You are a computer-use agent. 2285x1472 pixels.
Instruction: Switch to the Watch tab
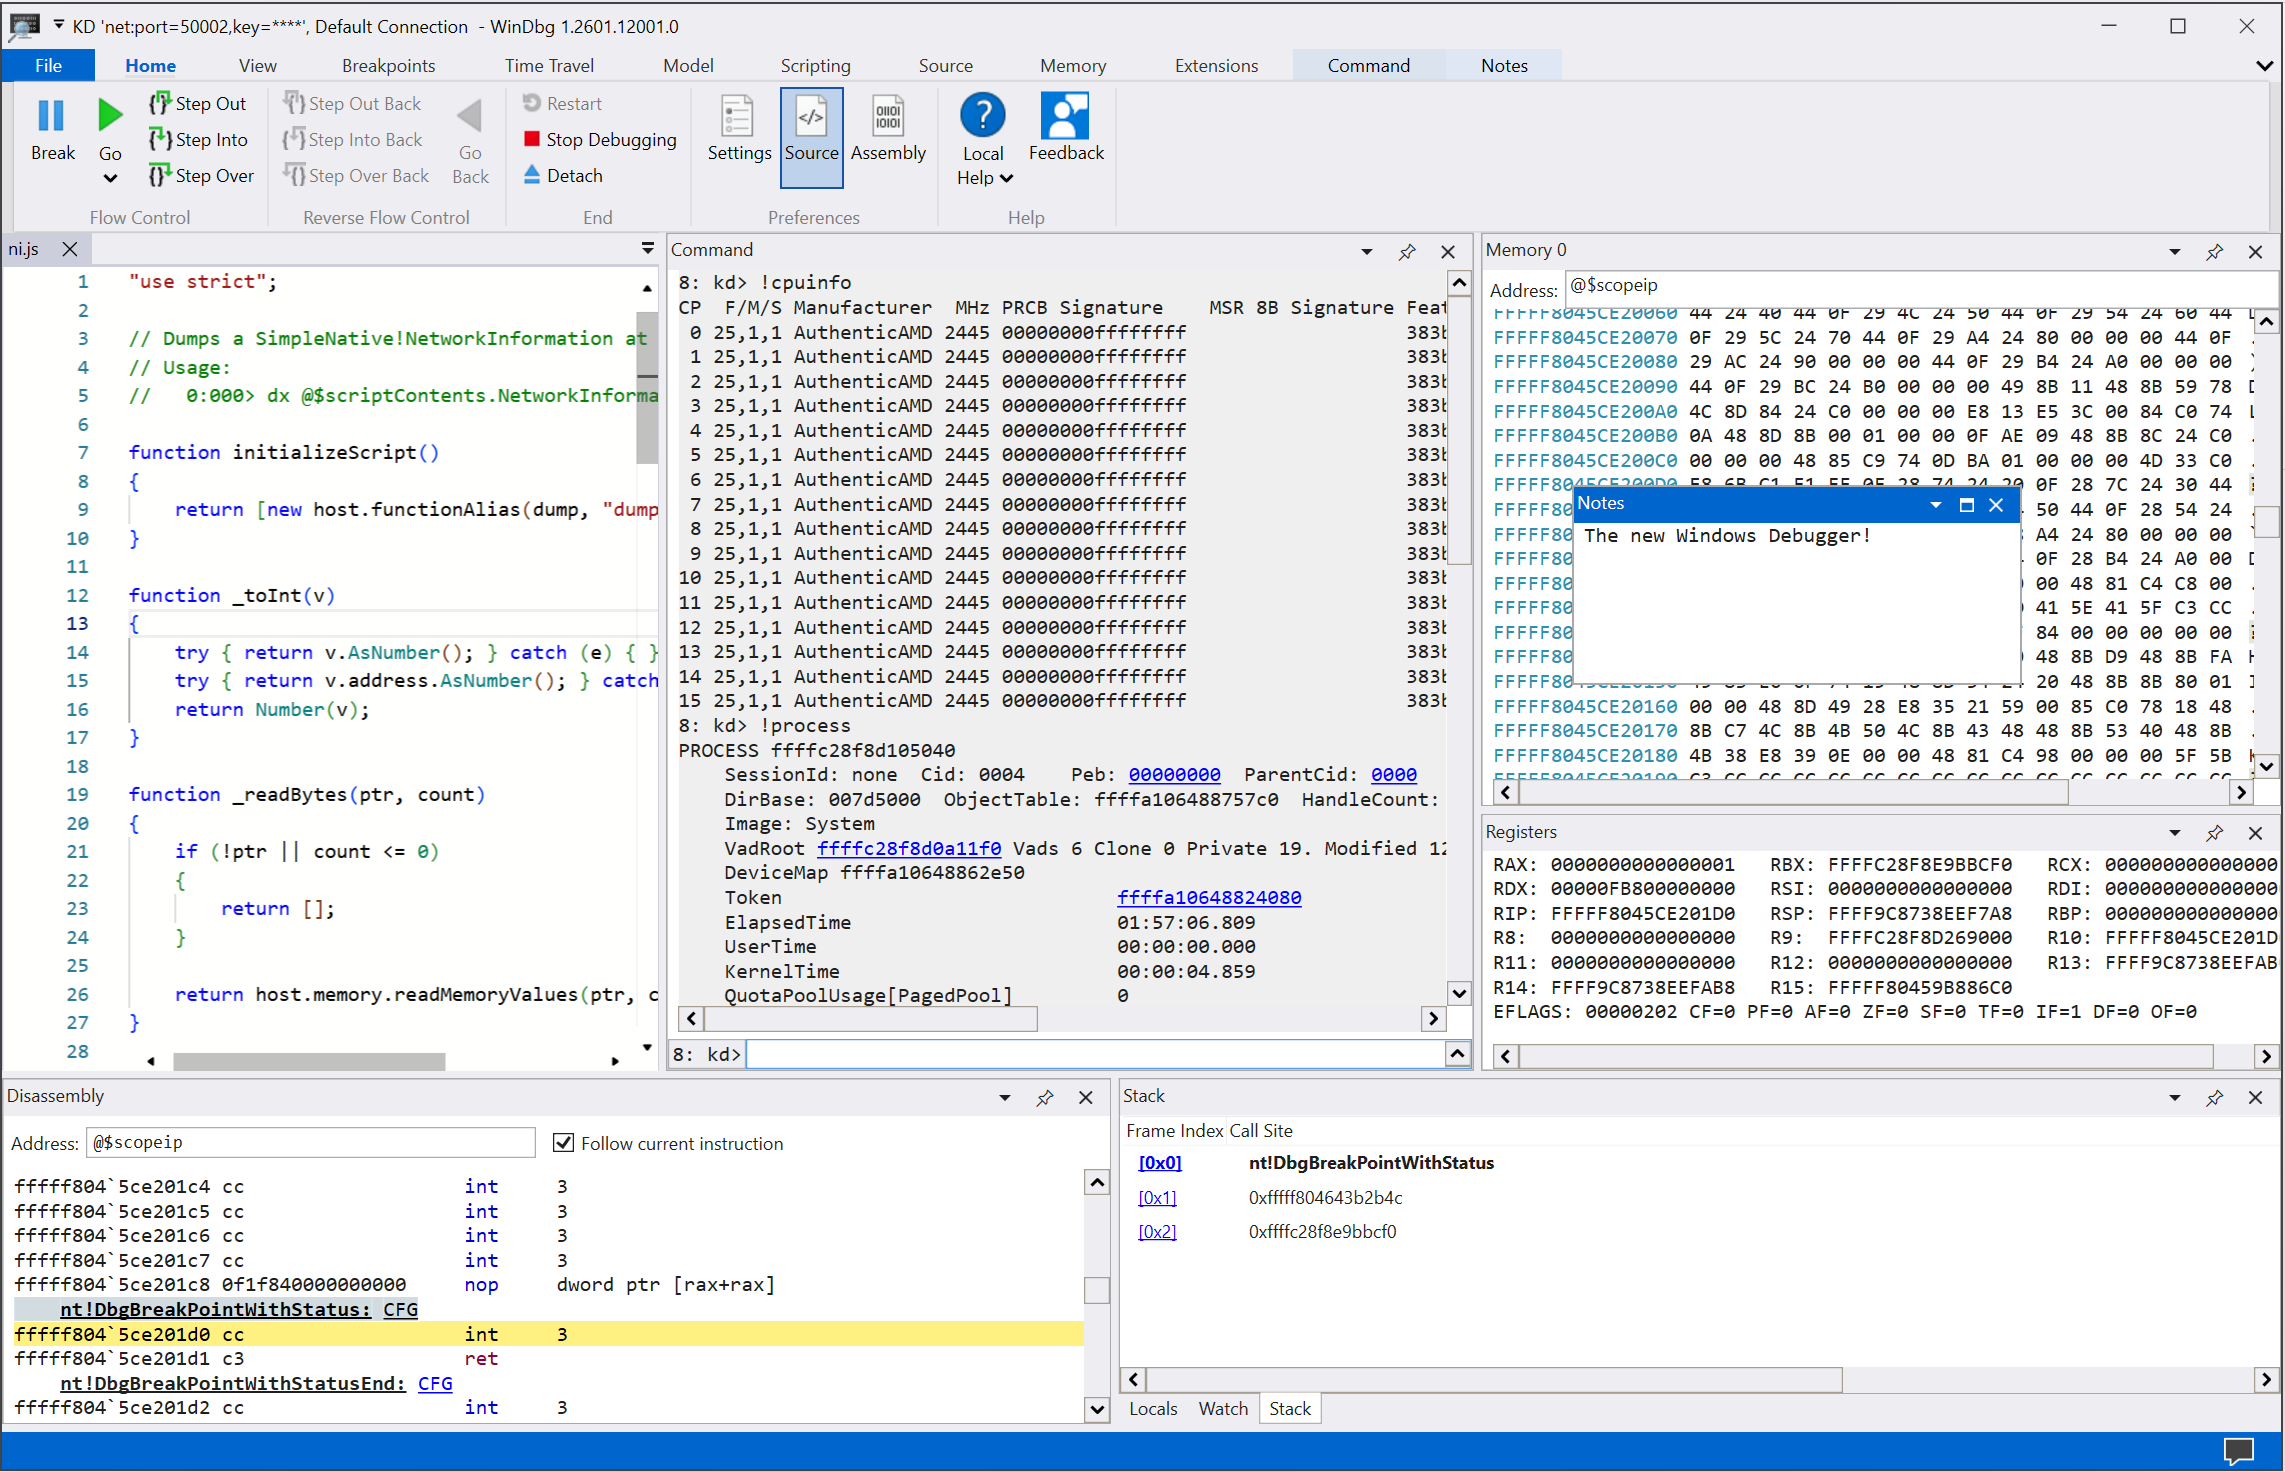[x=1222, y=1408]
